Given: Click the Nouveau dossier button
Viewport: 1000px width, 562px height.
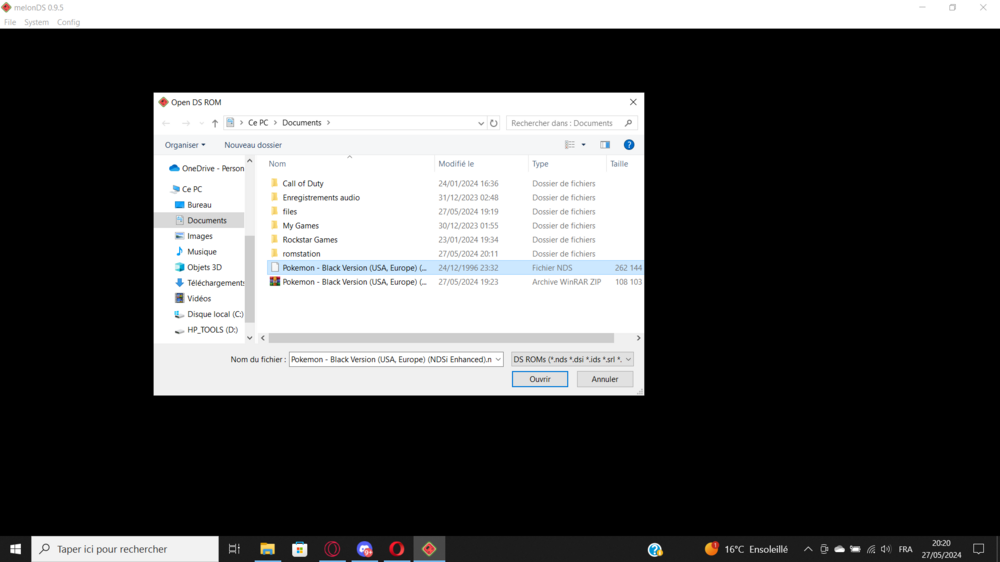Looking at the screenshot, I should click(x=253, y=145).
